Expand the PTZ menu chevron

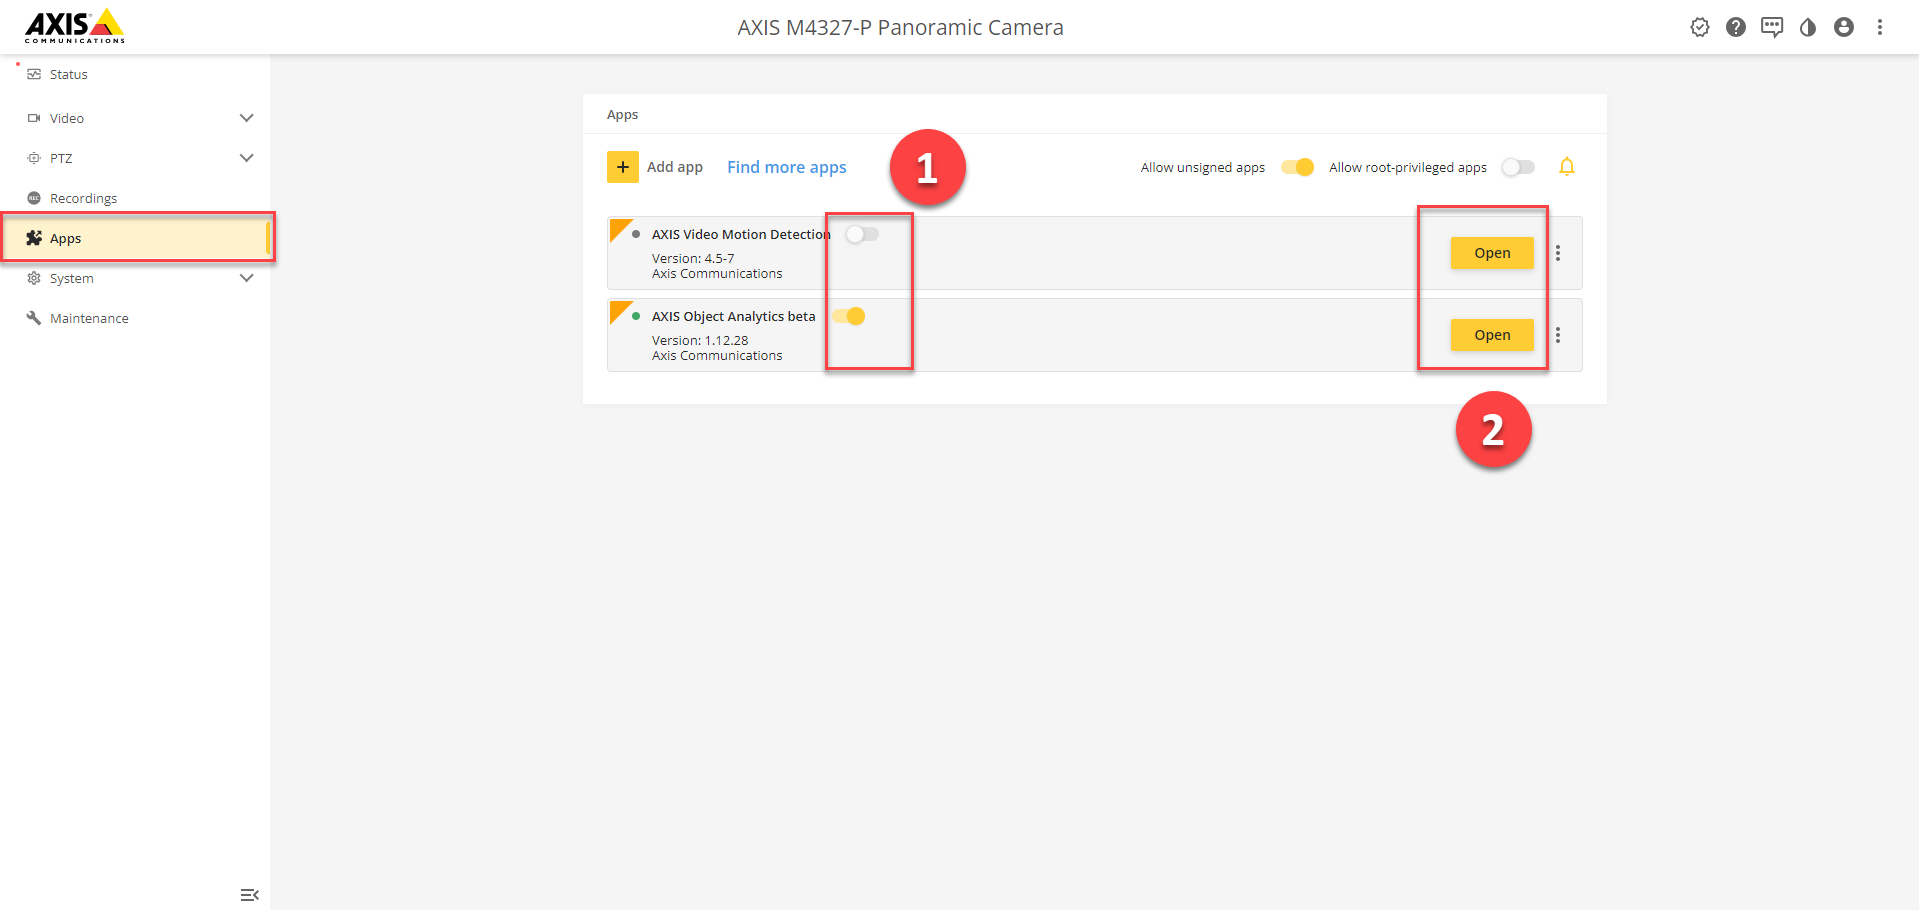click(x=247, y=158)
